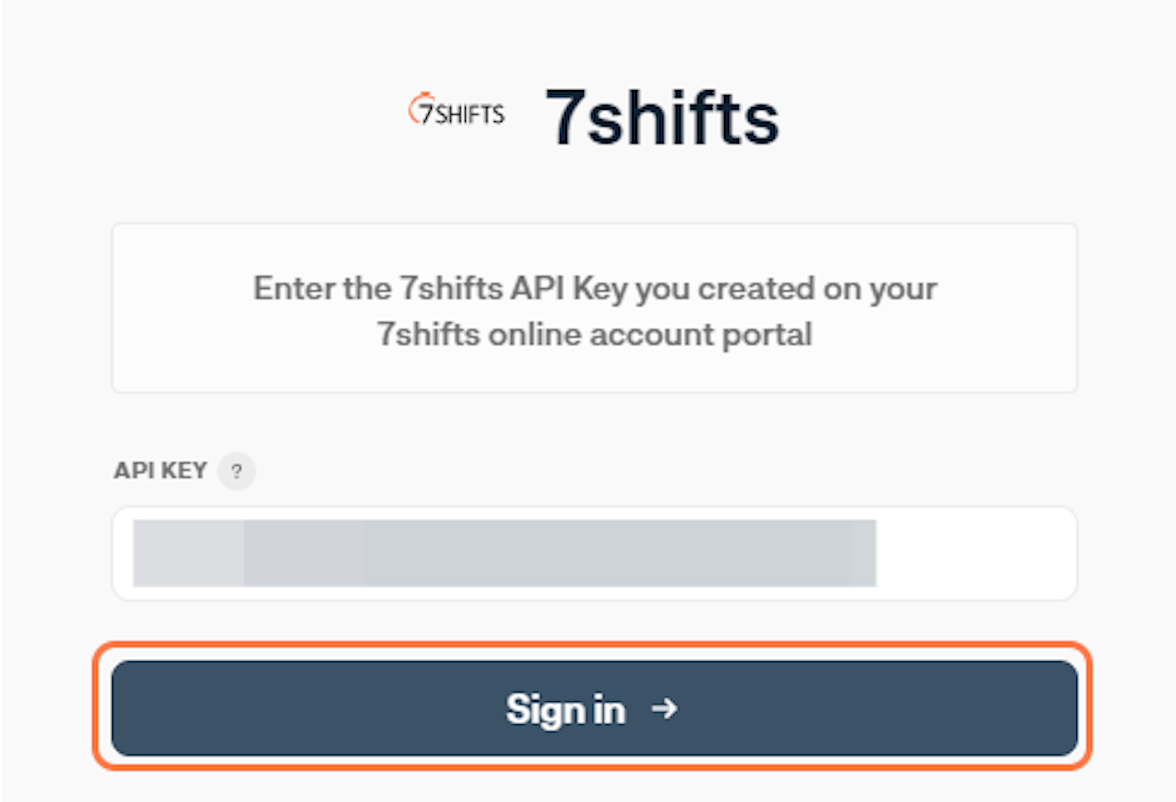
Task: Click the large 7shifts heading text
Action: (x=662, y=118)
